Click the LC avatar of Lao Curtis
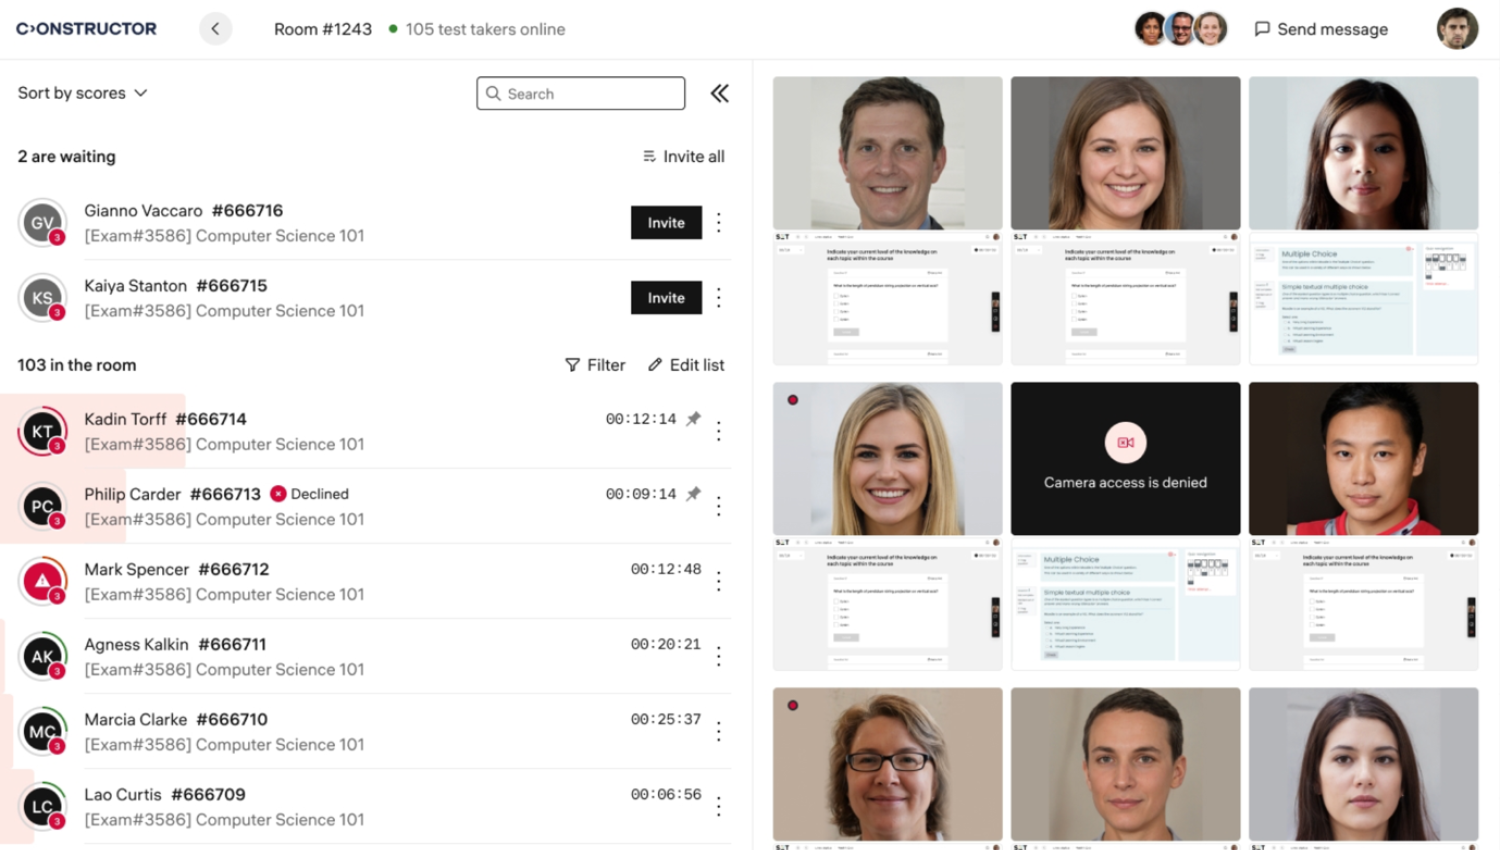1500x850 pixels. coord(42,806)
